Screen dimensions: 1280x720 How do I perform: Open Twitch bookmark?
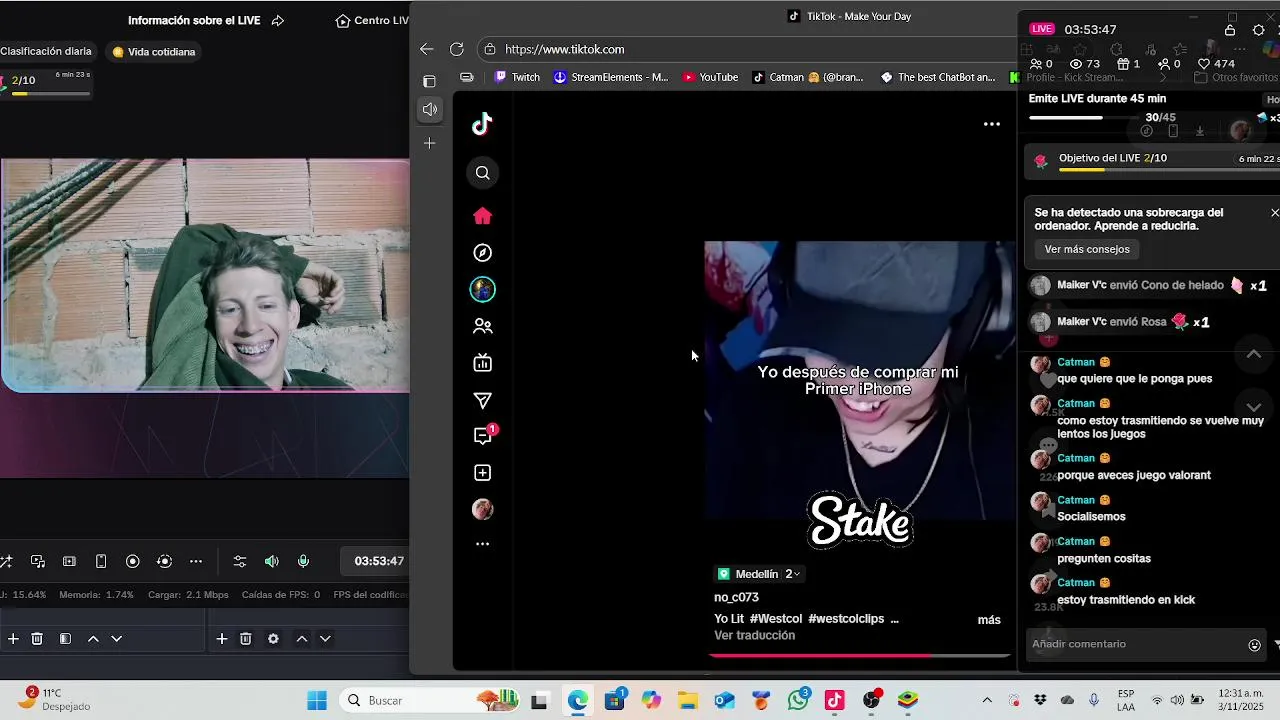(517, 77)
